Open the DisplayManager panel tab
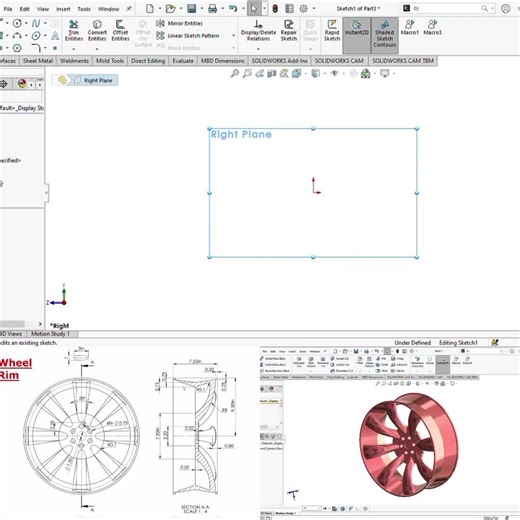 click(22, 84)
